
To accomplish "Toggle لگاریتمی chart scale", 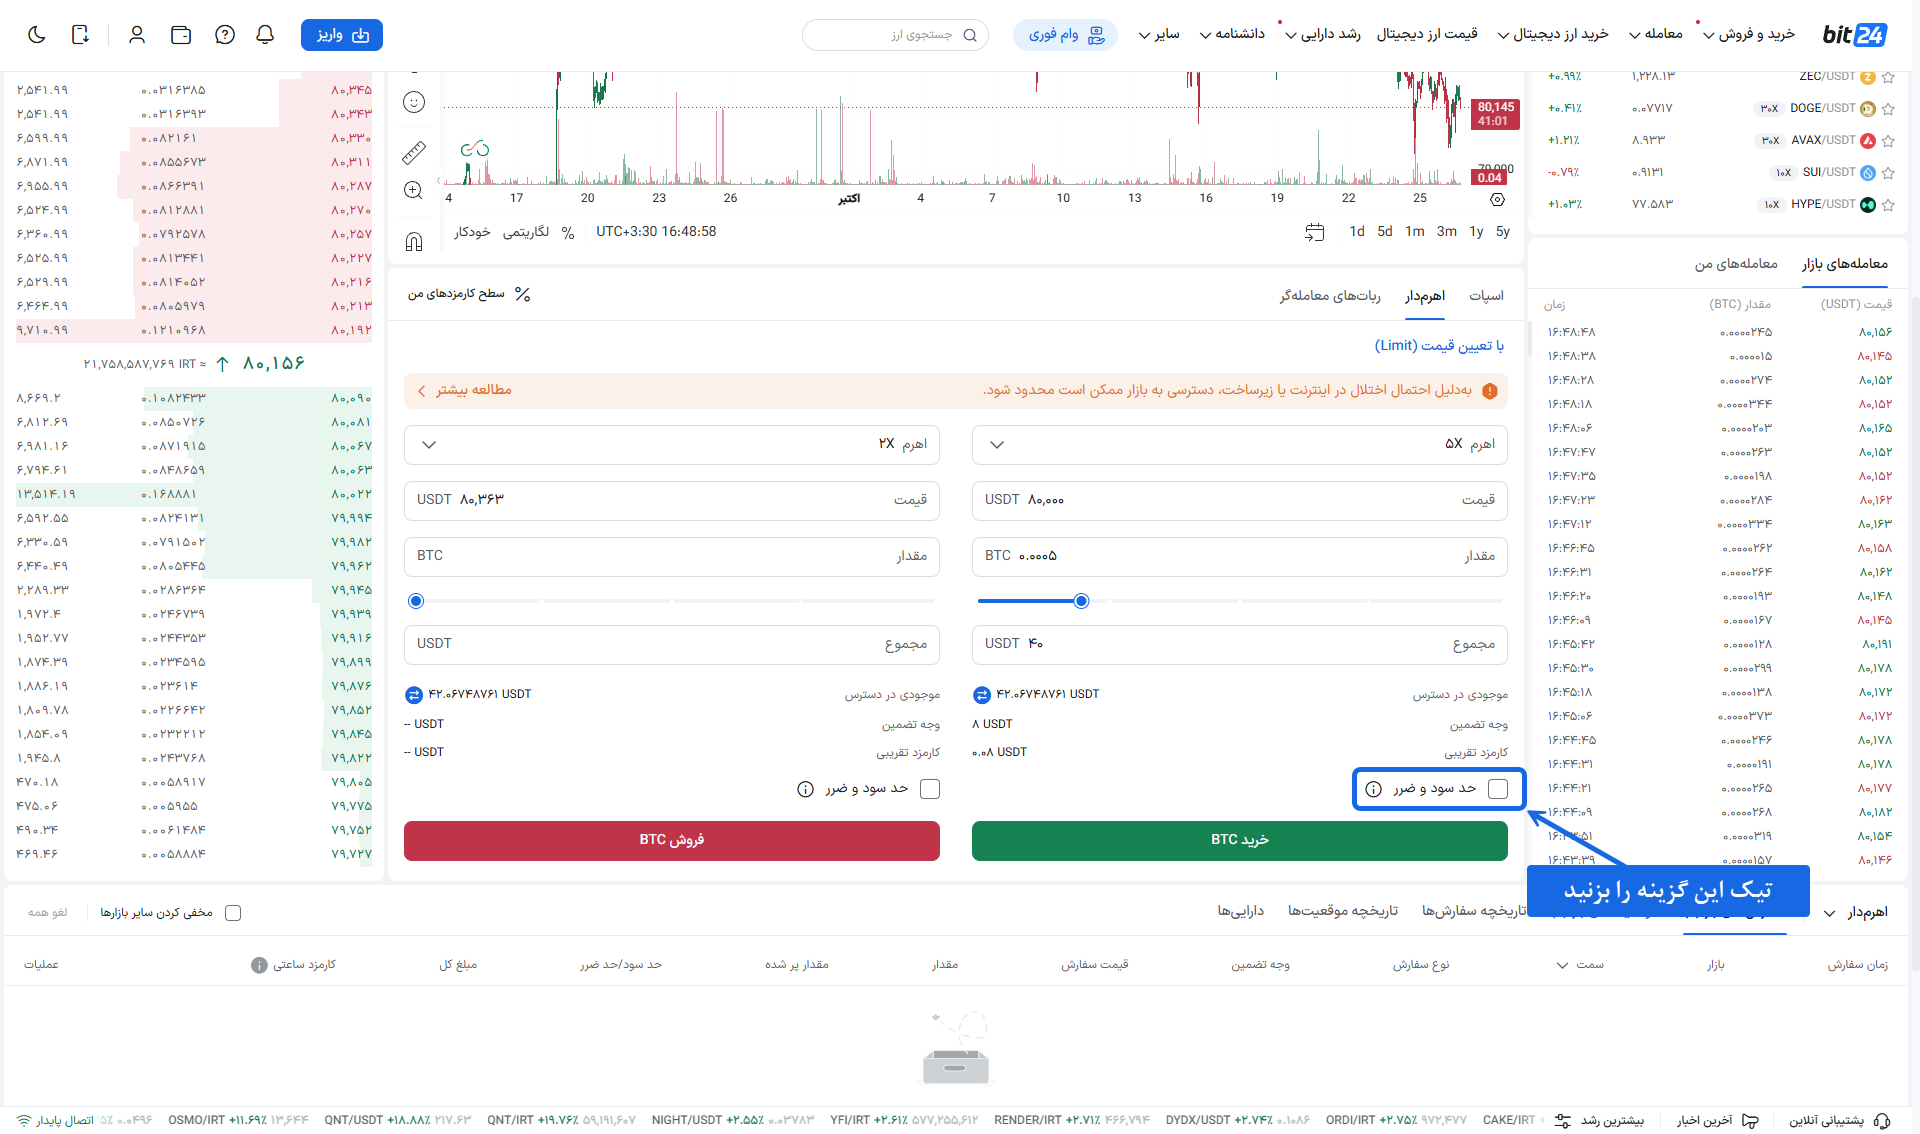I will [526, 232].
